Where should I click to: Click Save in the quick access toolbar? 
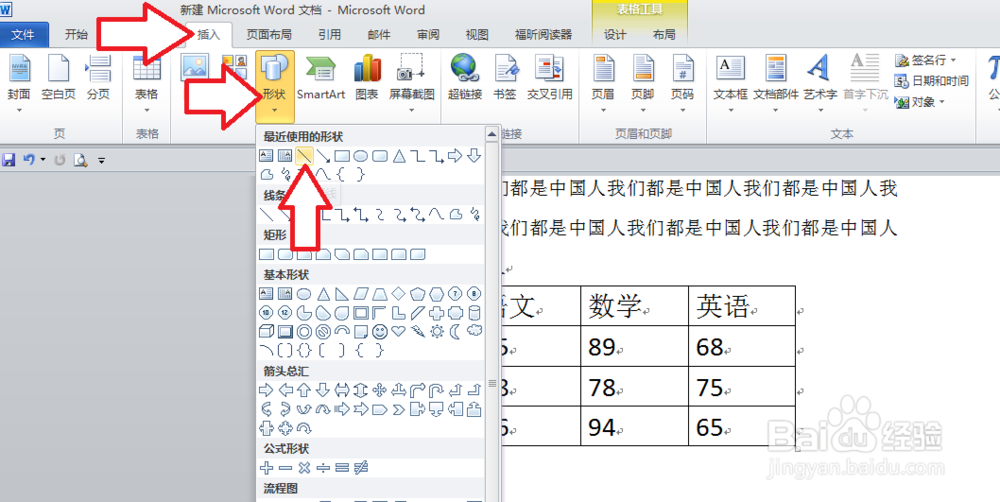[8, 159]
